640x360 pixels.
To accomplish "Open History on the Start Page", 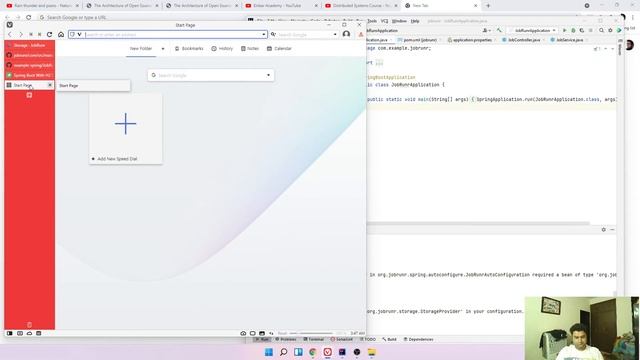I will (222, 49).
